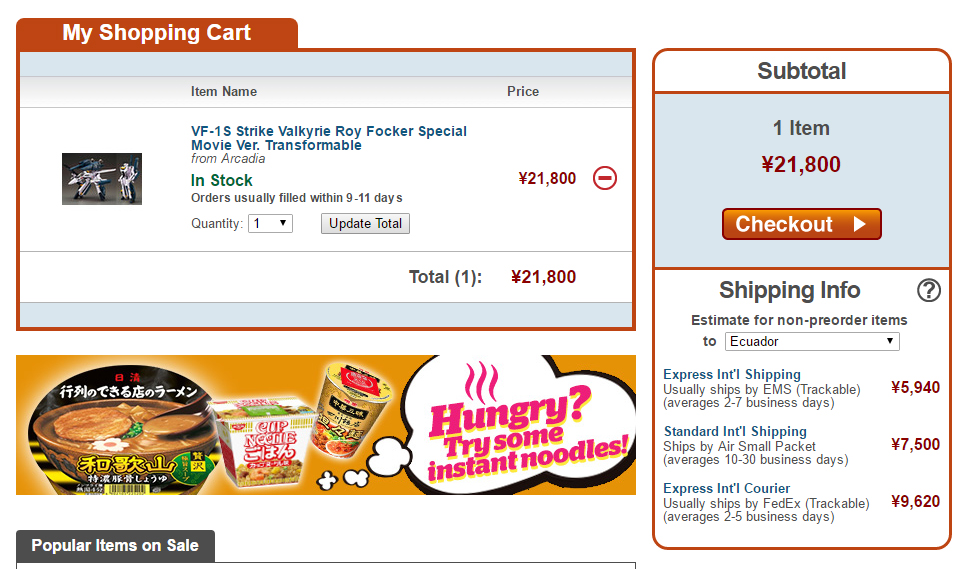Remove item with red minus icon

coord(604,178)
